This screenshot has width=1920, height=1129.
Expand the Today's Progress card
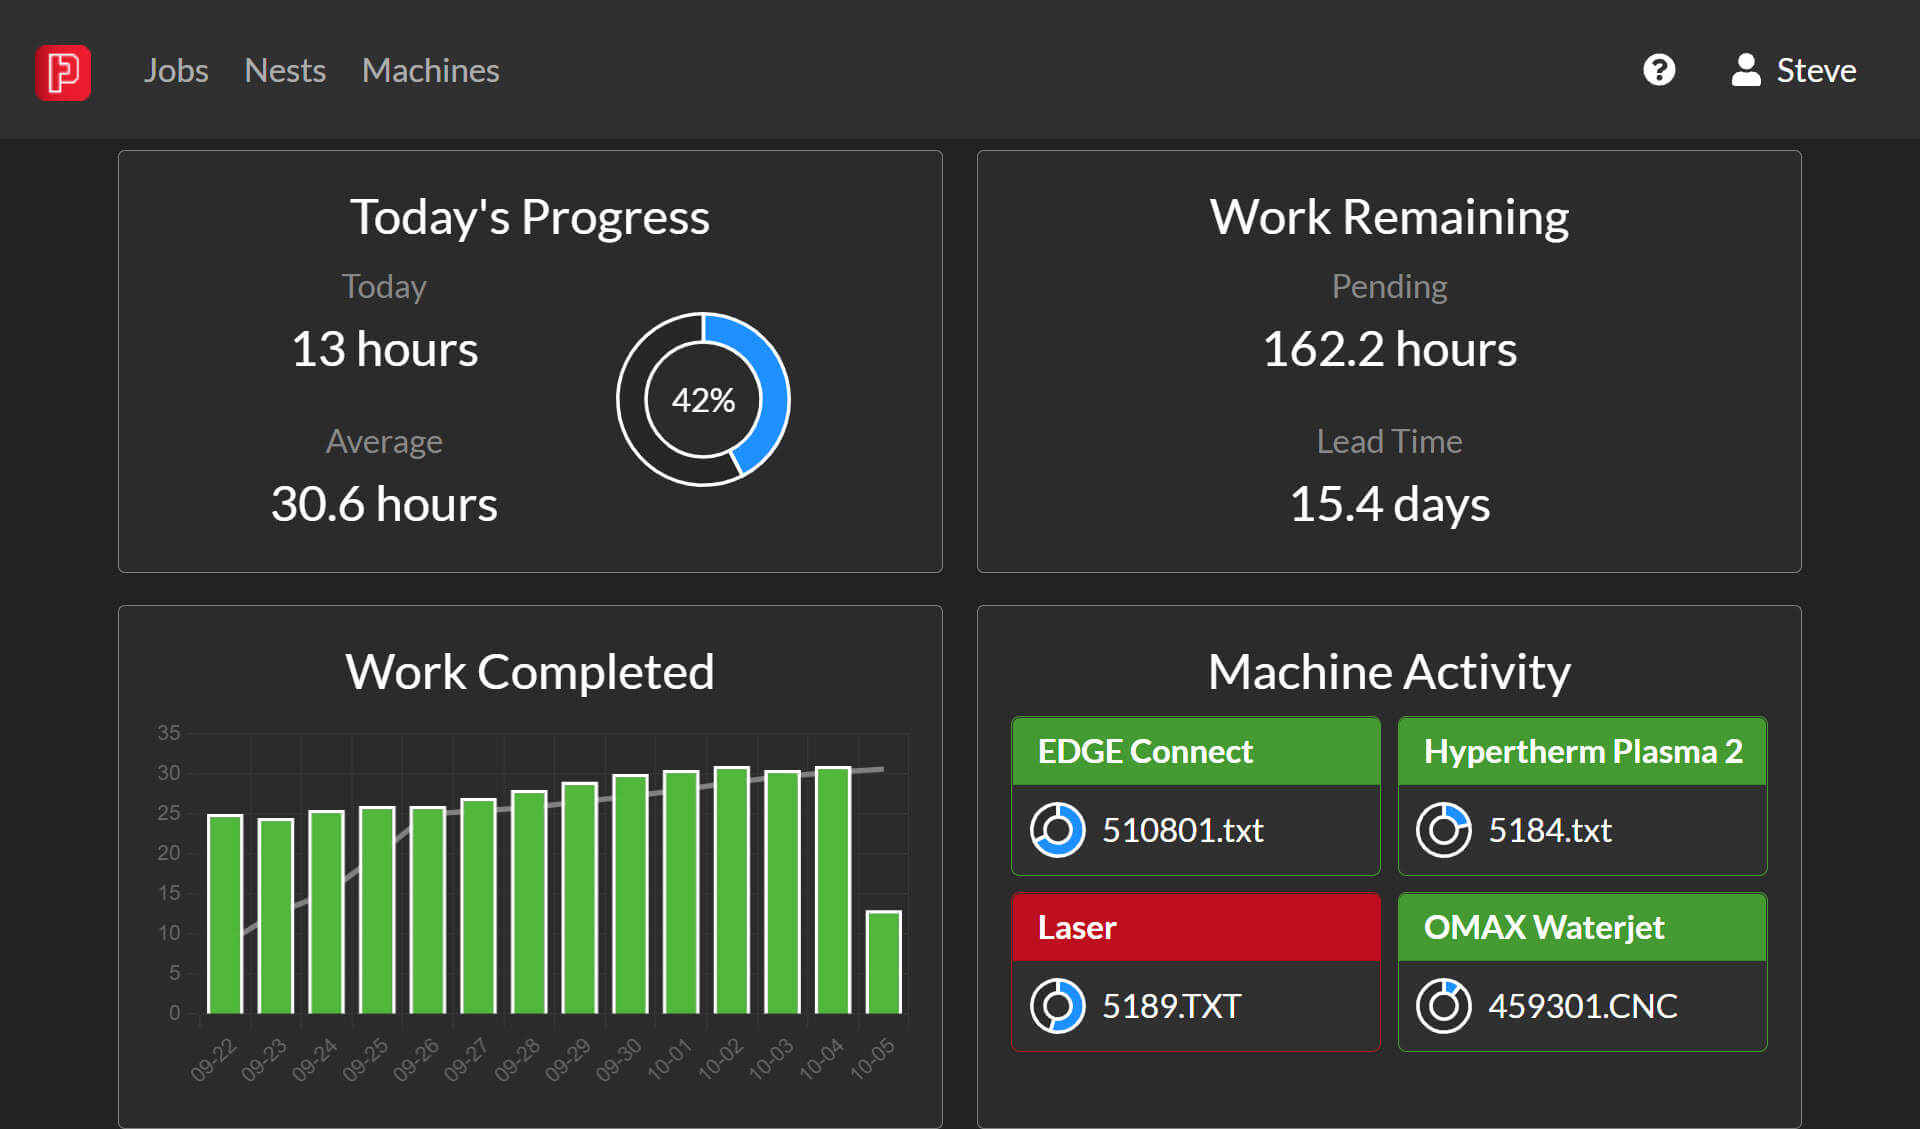pos(530,216)
